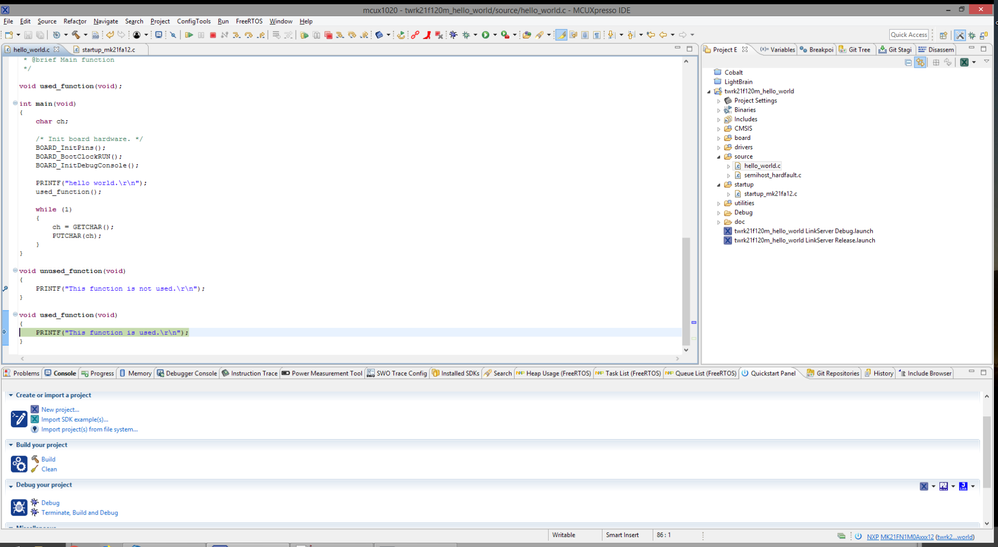The height and width of the screenshot is (547, 998).
Task: Click the Quick Access search field
Action: click(909, 34)
